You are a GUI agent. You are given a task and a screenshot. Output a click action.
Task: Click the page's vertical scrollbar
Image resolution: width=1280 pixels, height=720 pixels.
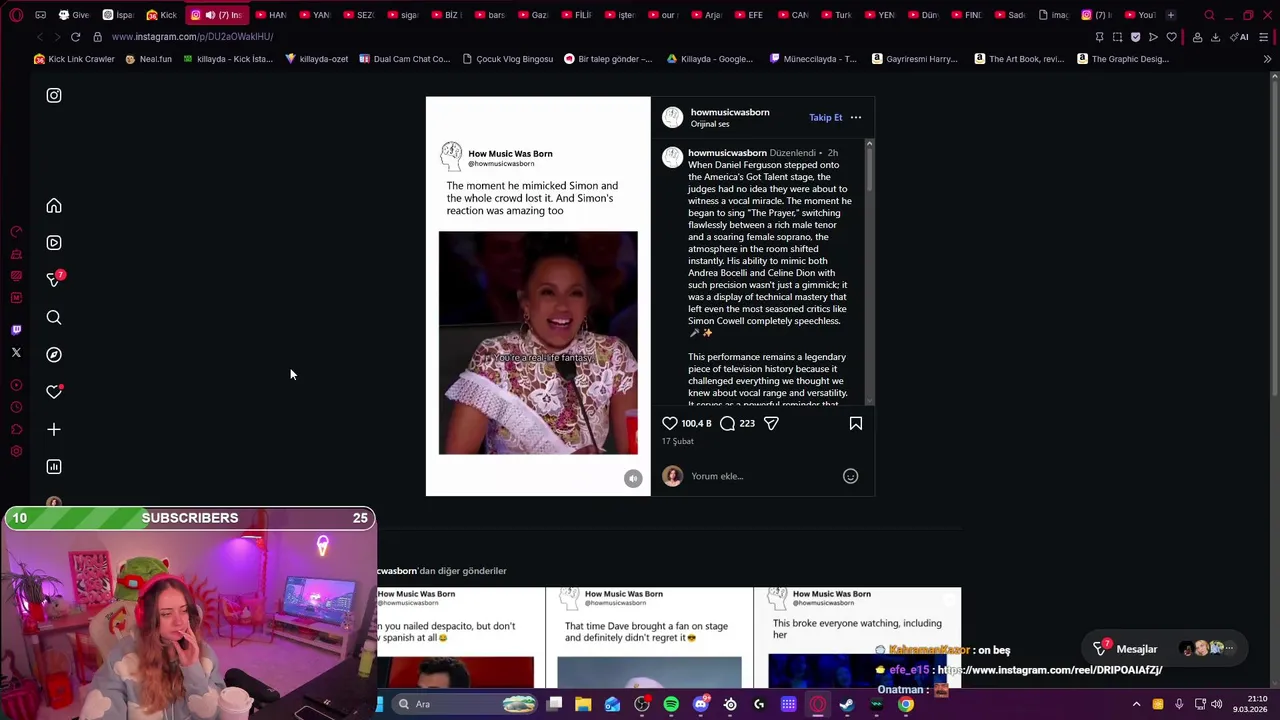tap(1274, 240)
